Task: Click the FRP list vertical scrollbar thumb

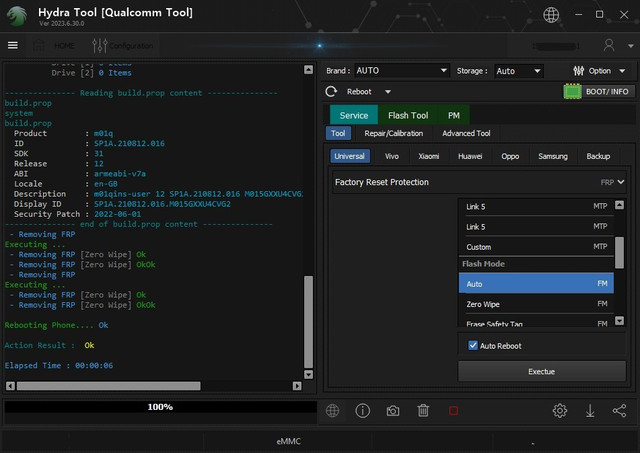Action: 619,252
